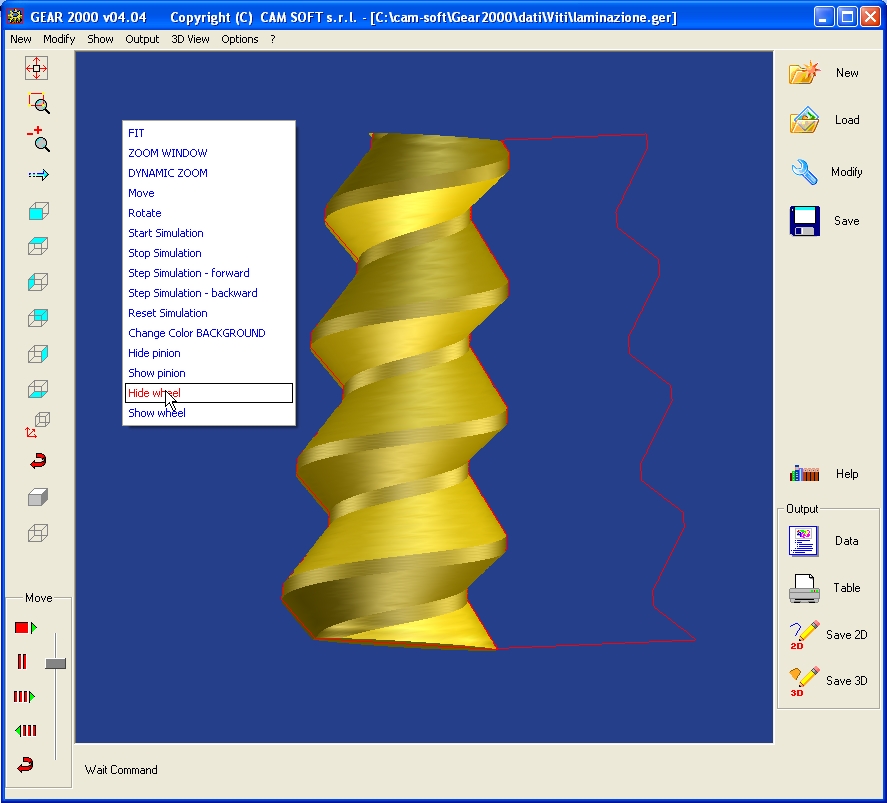Open the Output menu
This screenshot has height=803, width=887.
(x=142, y=39)
